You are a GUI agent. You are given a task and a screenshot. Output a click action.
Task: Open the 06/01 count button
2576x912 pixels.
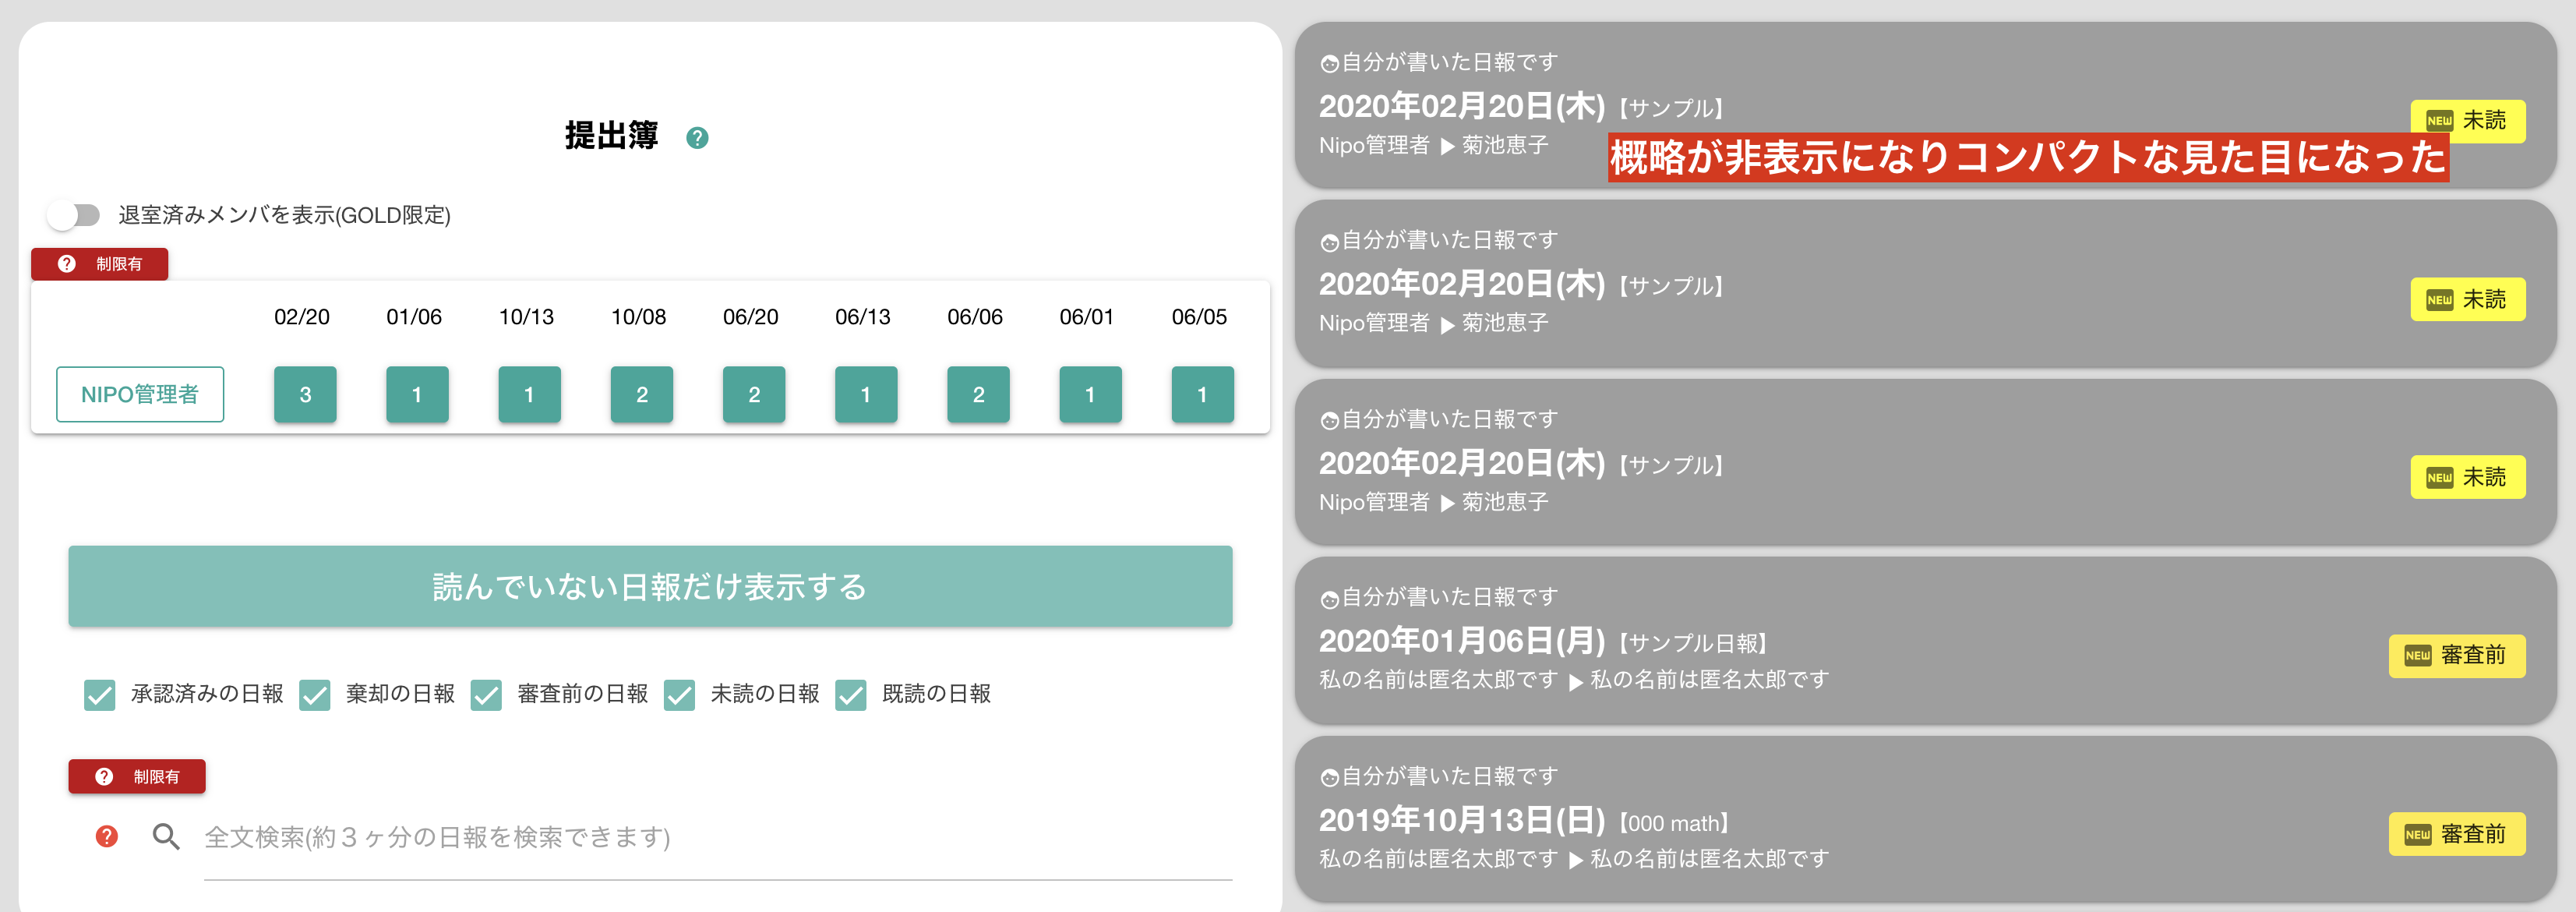point(1089,394)
